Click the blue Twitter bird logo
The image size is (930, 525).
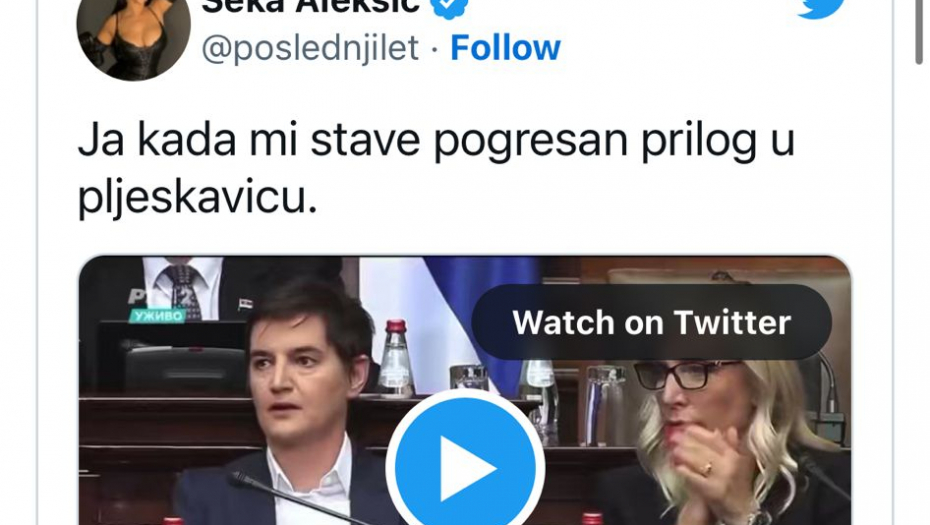[821, 8]
